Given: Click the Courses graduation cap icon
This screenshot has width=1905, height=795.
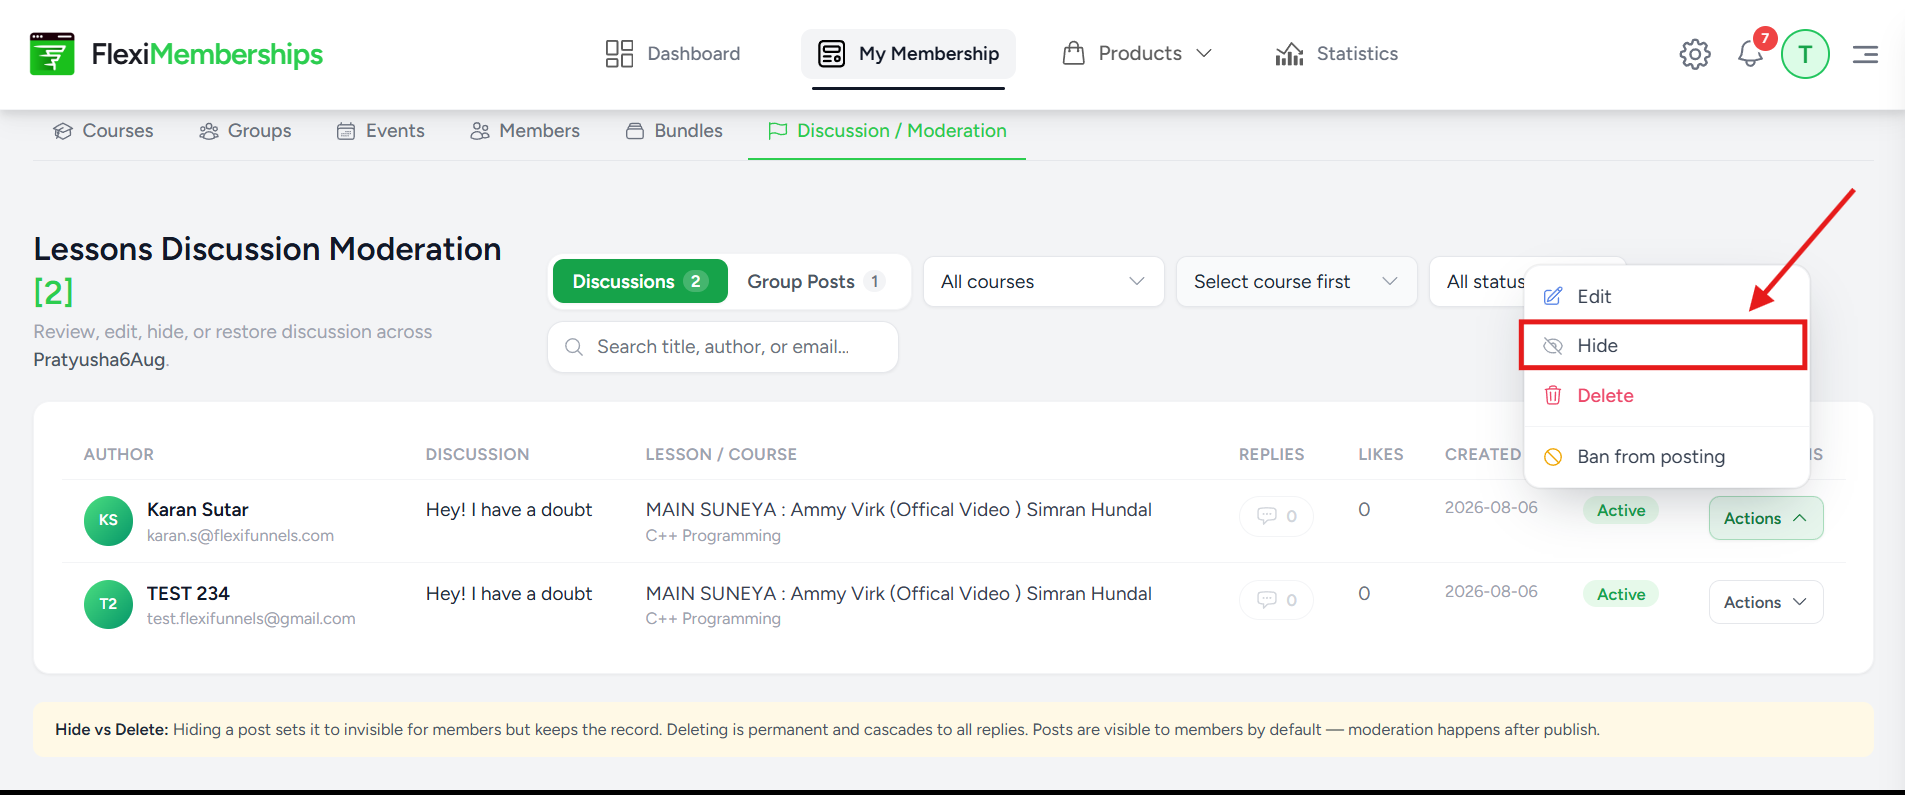Looking at the screenshot, I should point(63,131).
